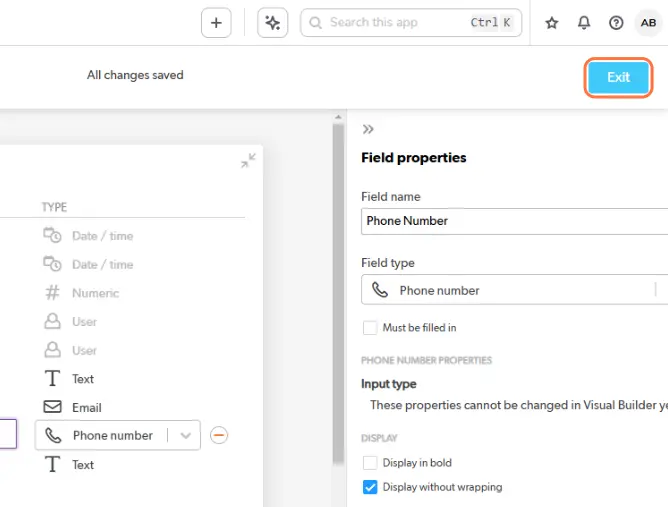Select the Numeric field type row
The height and width of the screenshot is (507, 668).
click(x=95, y=293)
